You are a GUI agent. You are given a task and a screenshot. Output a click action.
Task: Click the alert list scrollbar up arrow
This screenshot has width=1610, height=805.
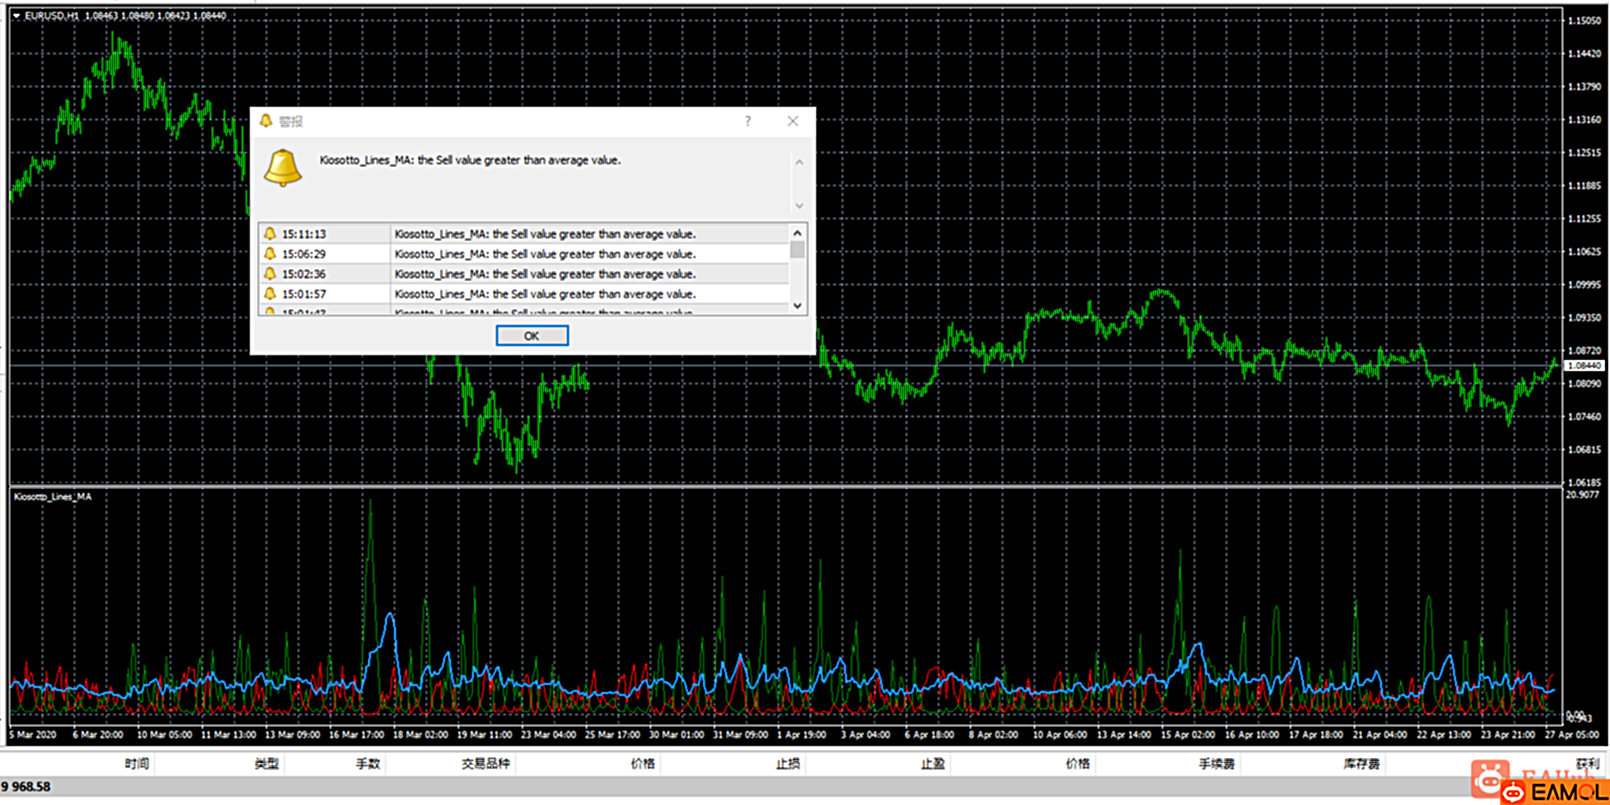(x=797, y=233)
